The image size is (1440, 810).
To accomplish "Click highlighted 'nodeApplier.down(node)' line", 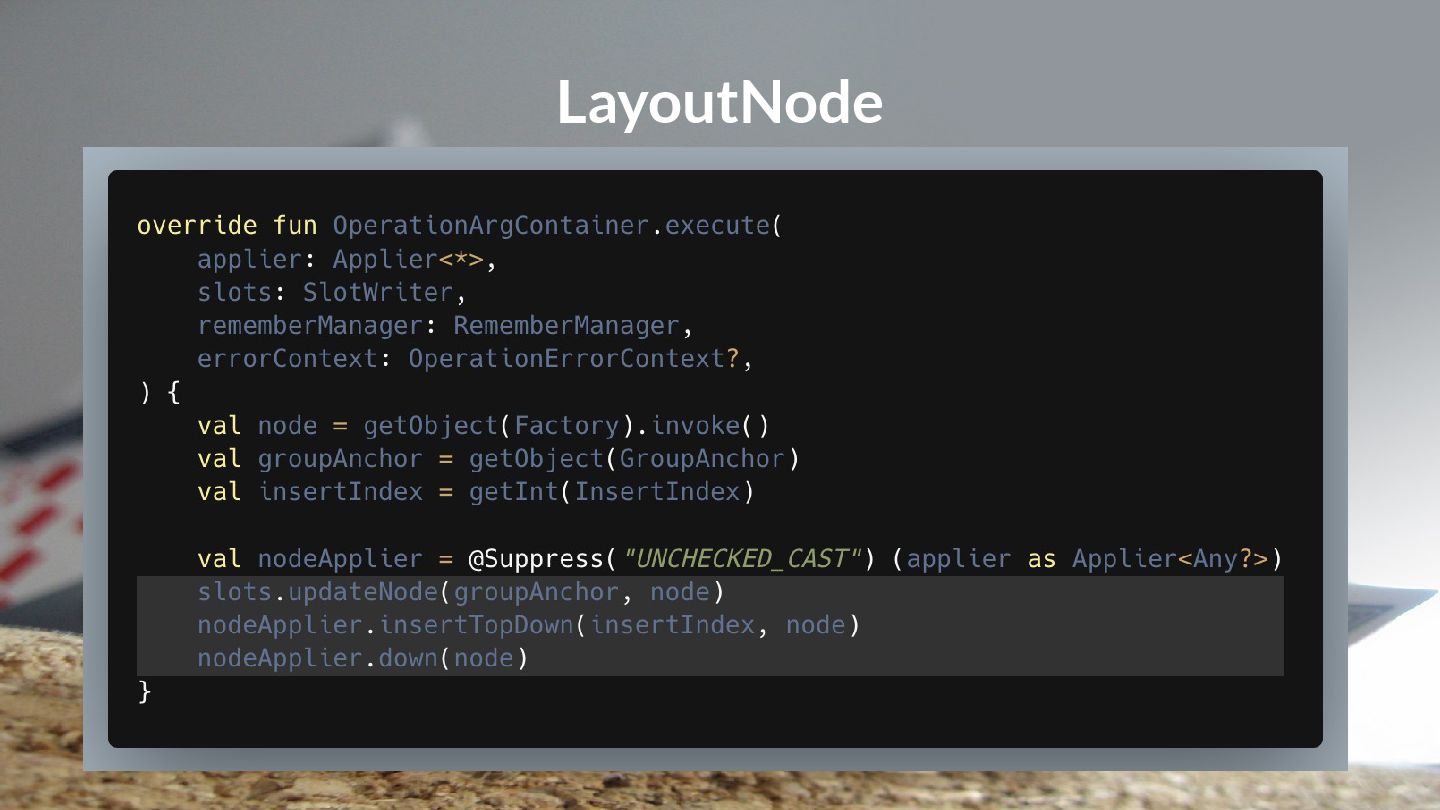I will (x=362, y=658).
